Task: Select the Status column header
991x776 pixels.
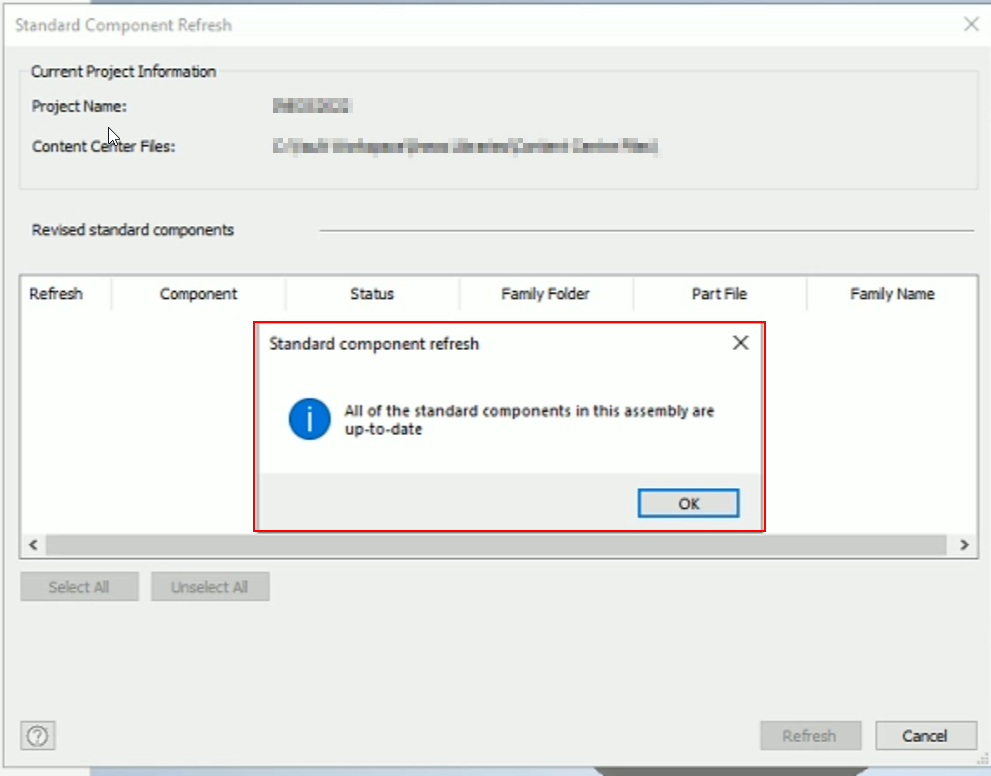Action: tap(371, 293)
